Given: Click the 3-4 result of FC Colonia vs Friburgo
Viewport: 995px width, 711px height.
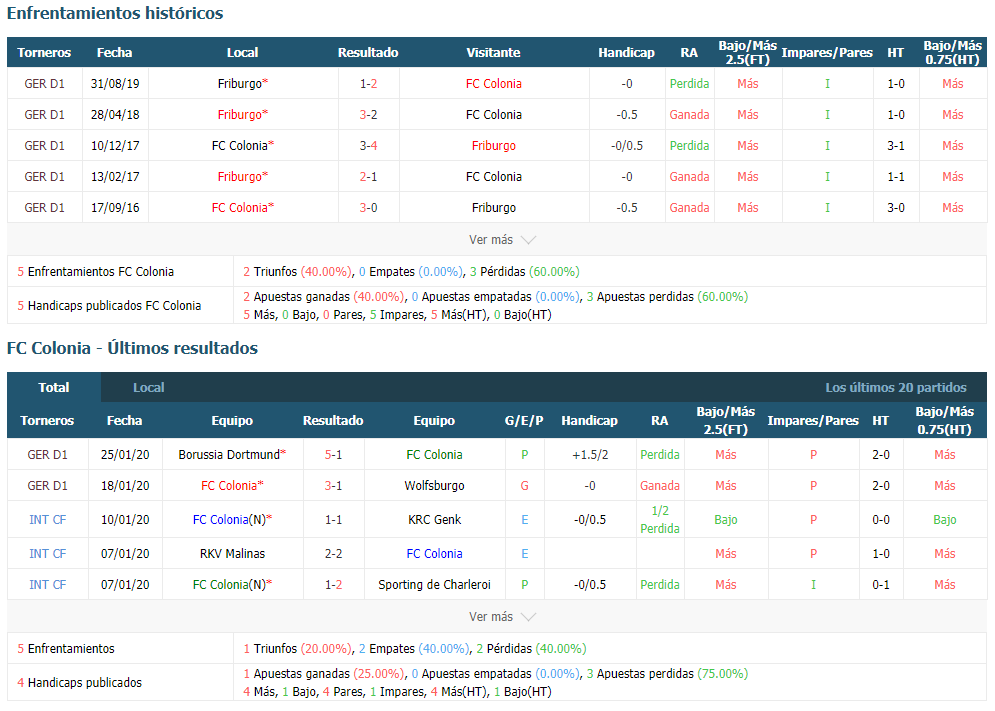Looking at the screenshot, I should coord(369,146).
